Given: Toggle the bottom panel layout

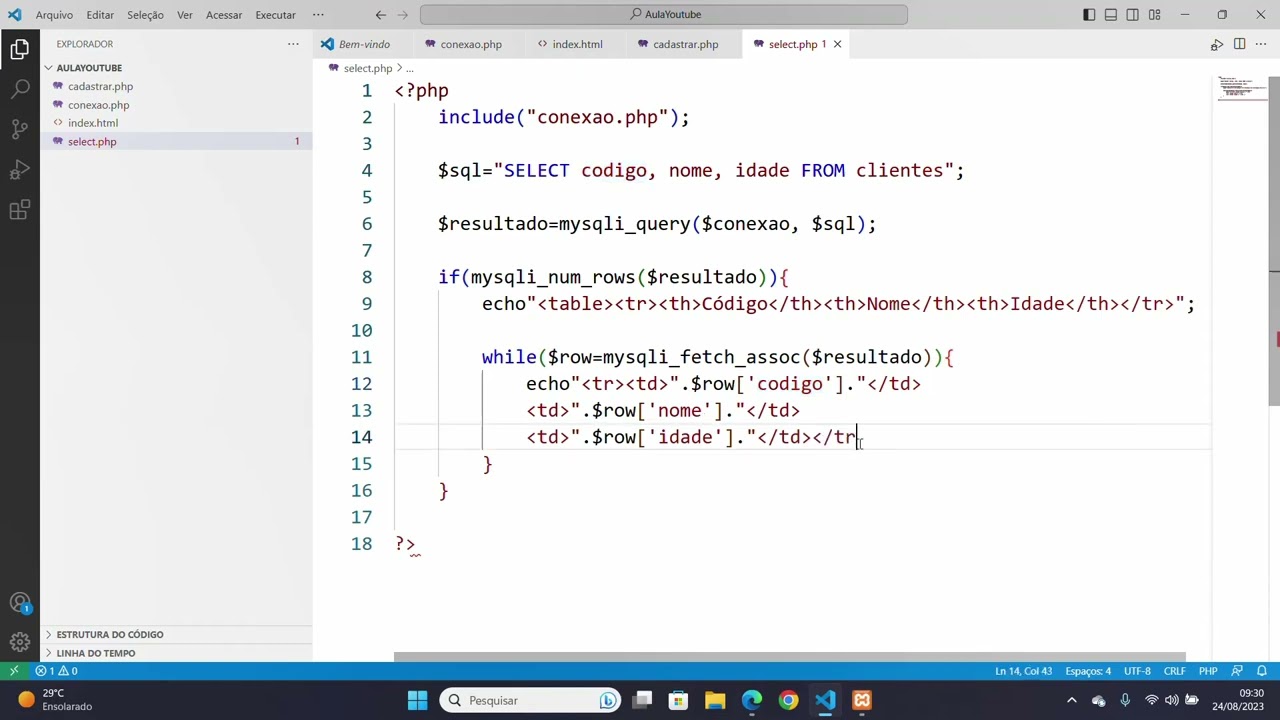Looking at the screenshot, I should pos(1111,15).
